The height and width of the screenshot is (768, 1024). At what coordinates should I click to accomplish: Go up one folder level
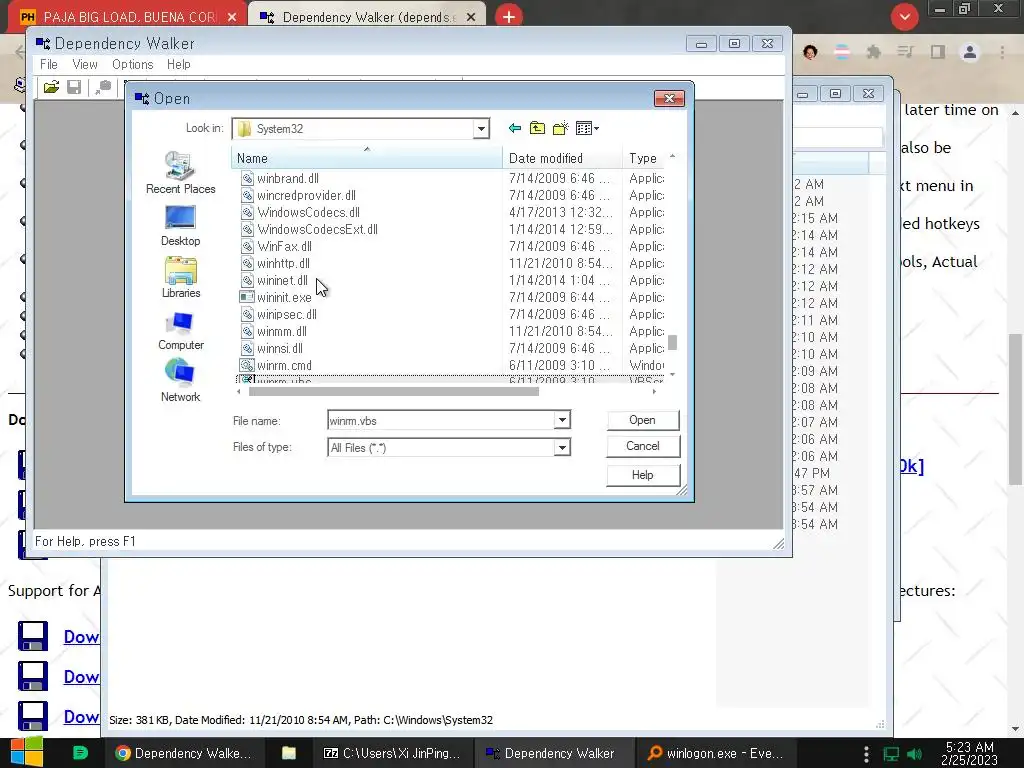click(537, 128)
